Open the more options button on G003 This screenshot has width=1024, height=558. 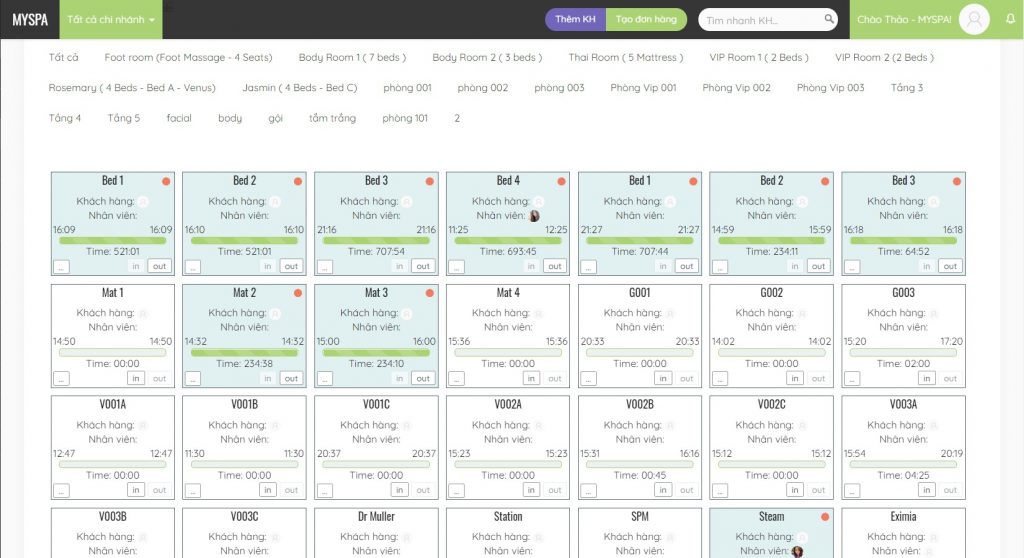(x=852, y=378)
